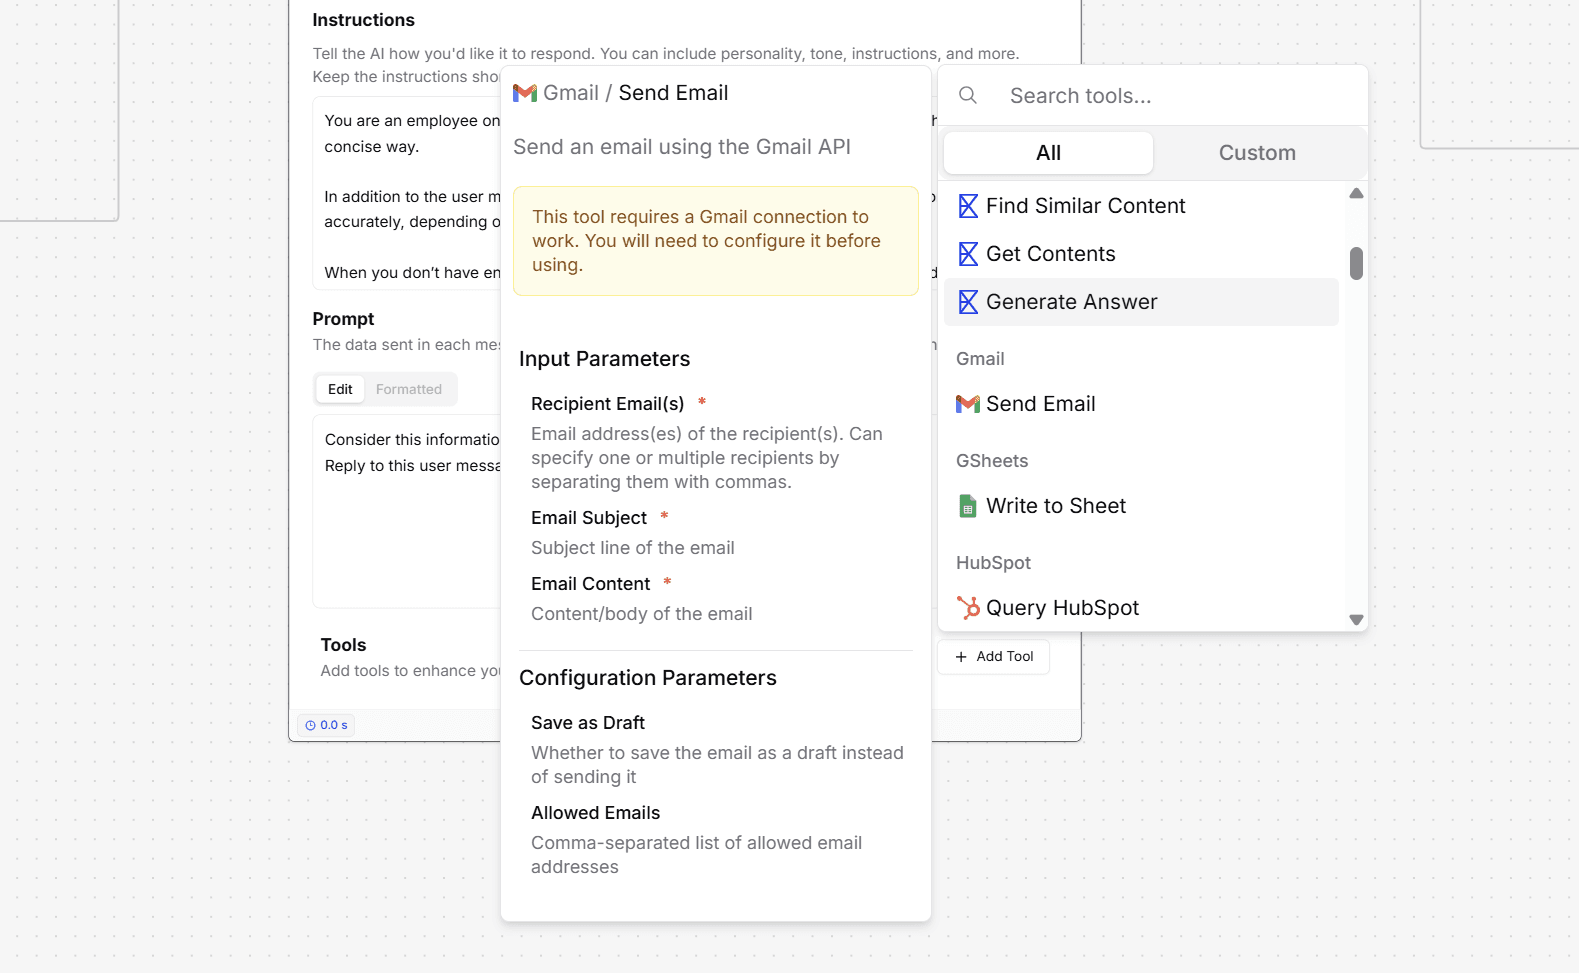Screen dimensions: 1579x973
Task: Click the 0.0 s timing badge
Action: pos(326,725)
